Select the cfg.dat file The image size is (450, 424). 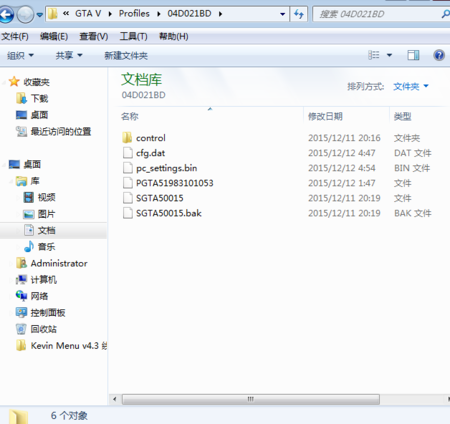[x=150, y=153]
